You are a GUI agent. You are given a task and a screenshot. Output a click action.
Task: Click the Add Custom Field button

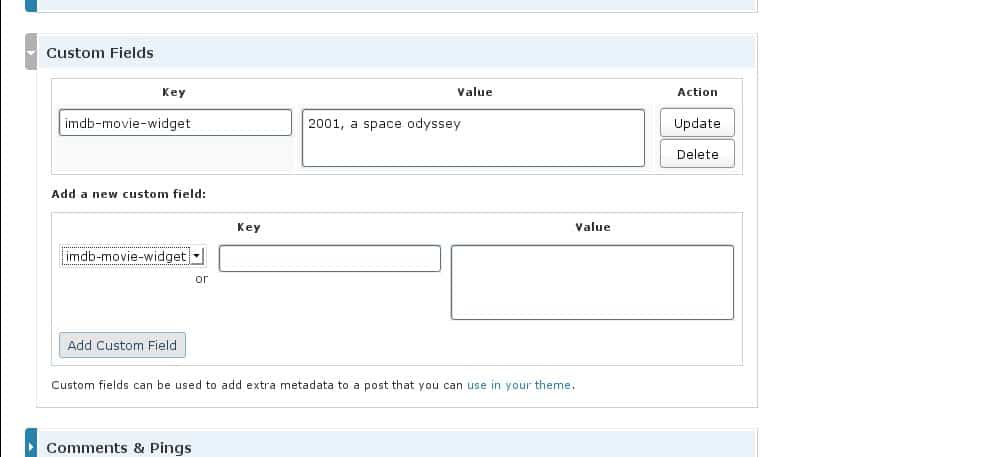[122, 345]
